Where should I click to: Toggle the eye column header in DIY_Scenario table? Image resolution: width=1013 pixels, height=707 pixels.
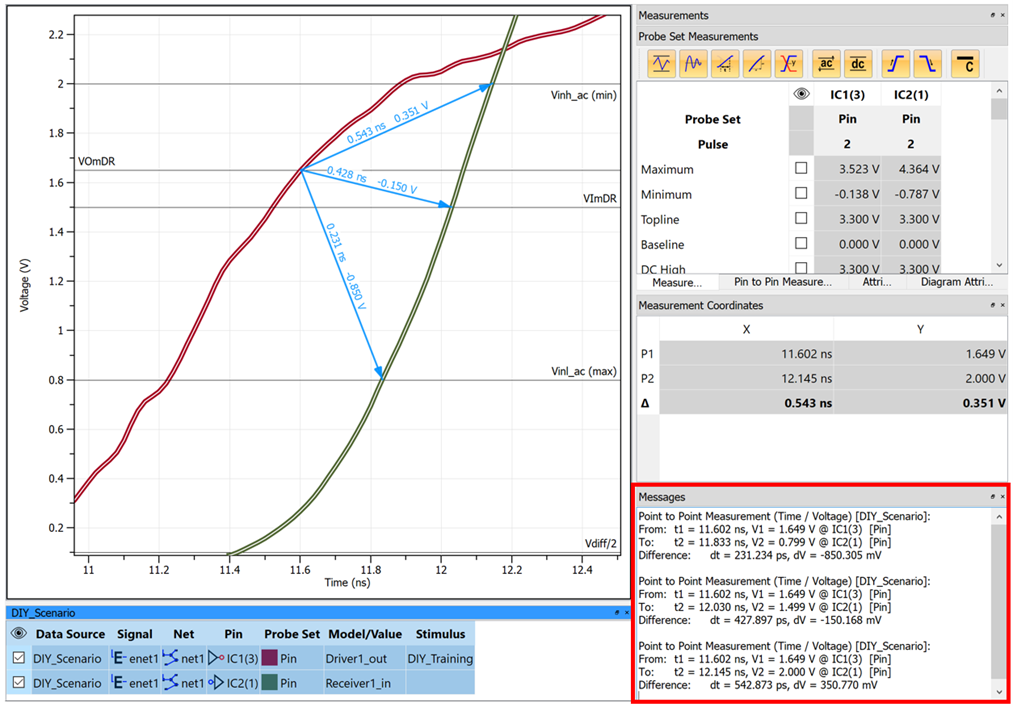point(19,633)
